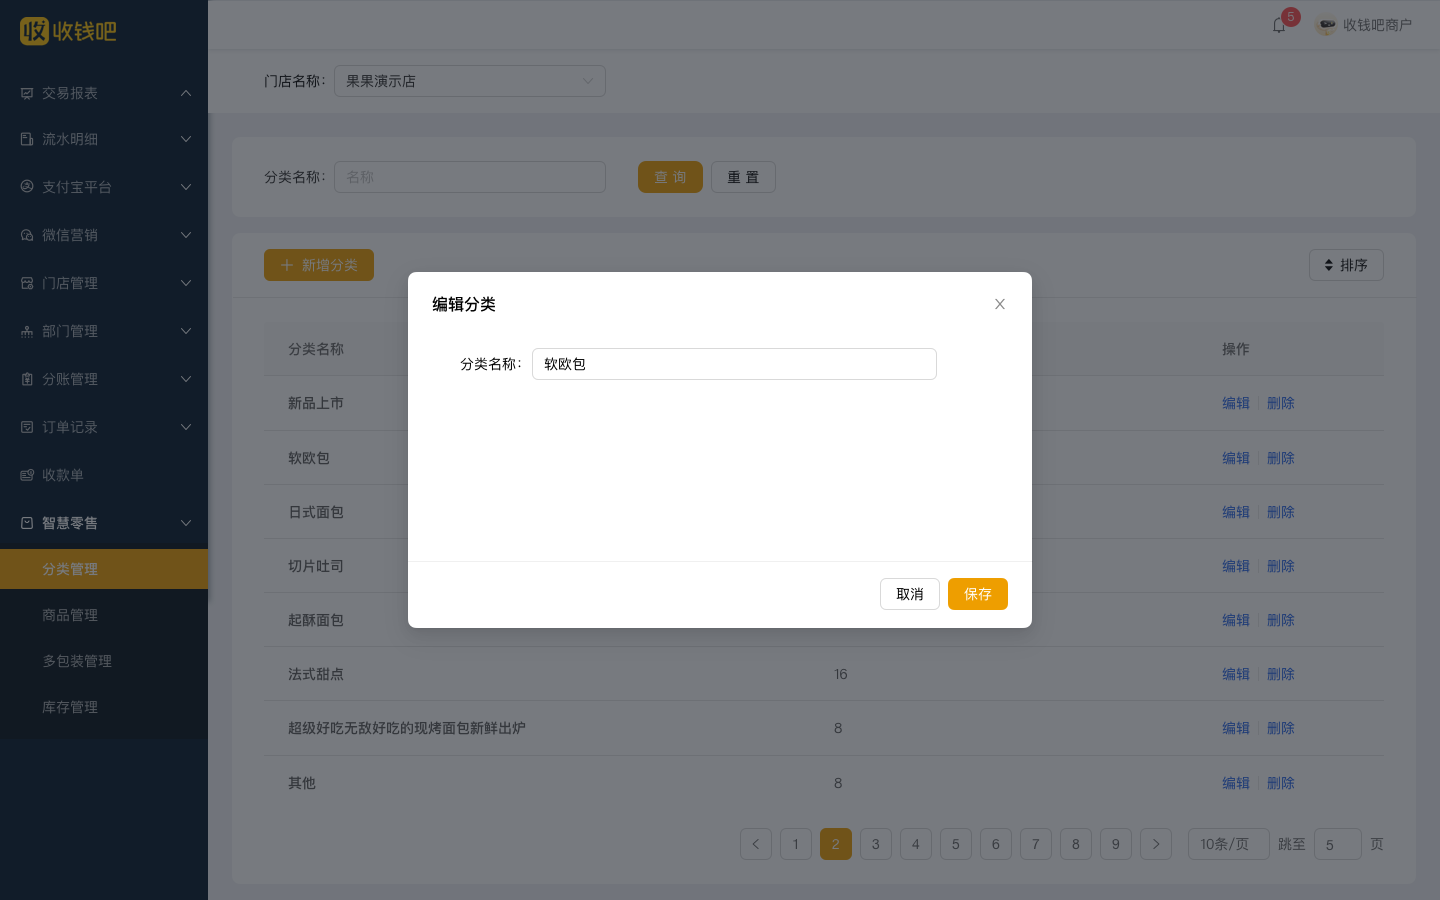Screen dimensions: 1440x900
Task: Click the 门店管理 sidebar icon
Action: coord(27,283)
